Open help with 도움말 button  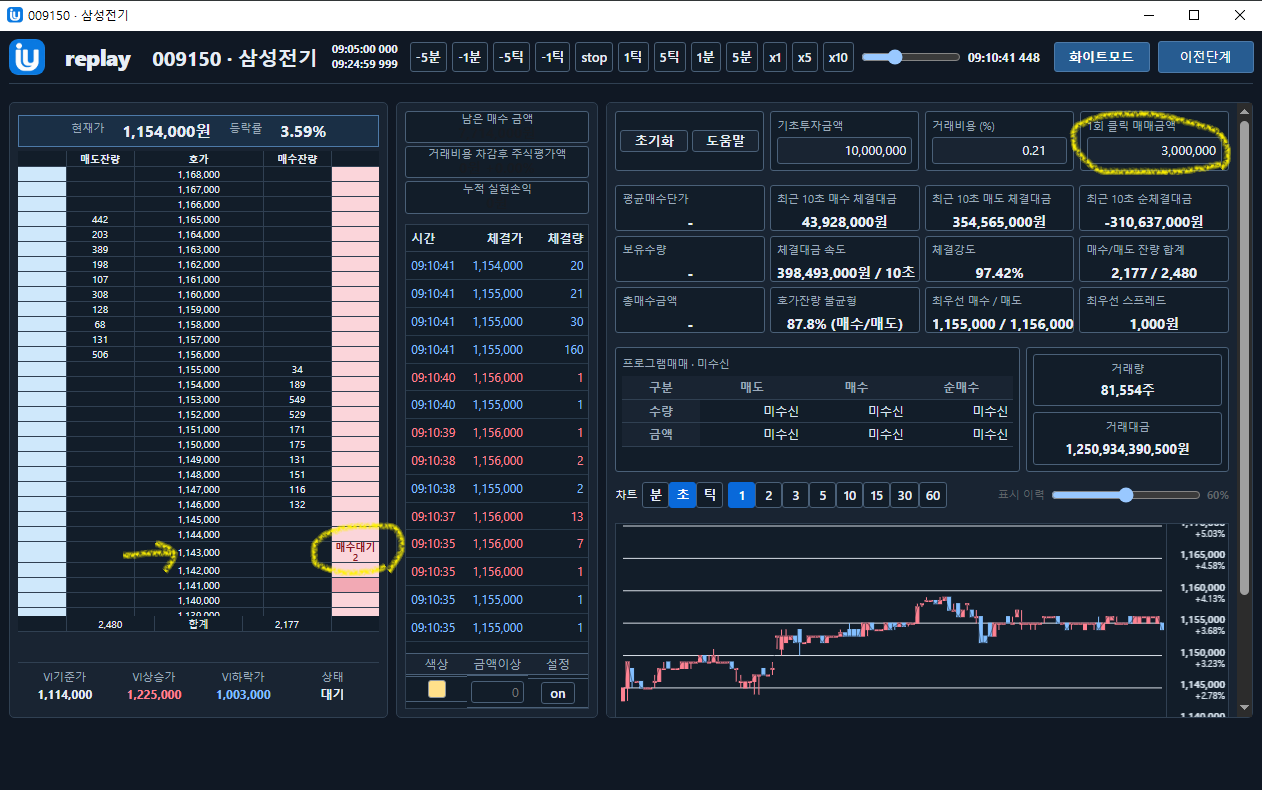tap(725, 141)
